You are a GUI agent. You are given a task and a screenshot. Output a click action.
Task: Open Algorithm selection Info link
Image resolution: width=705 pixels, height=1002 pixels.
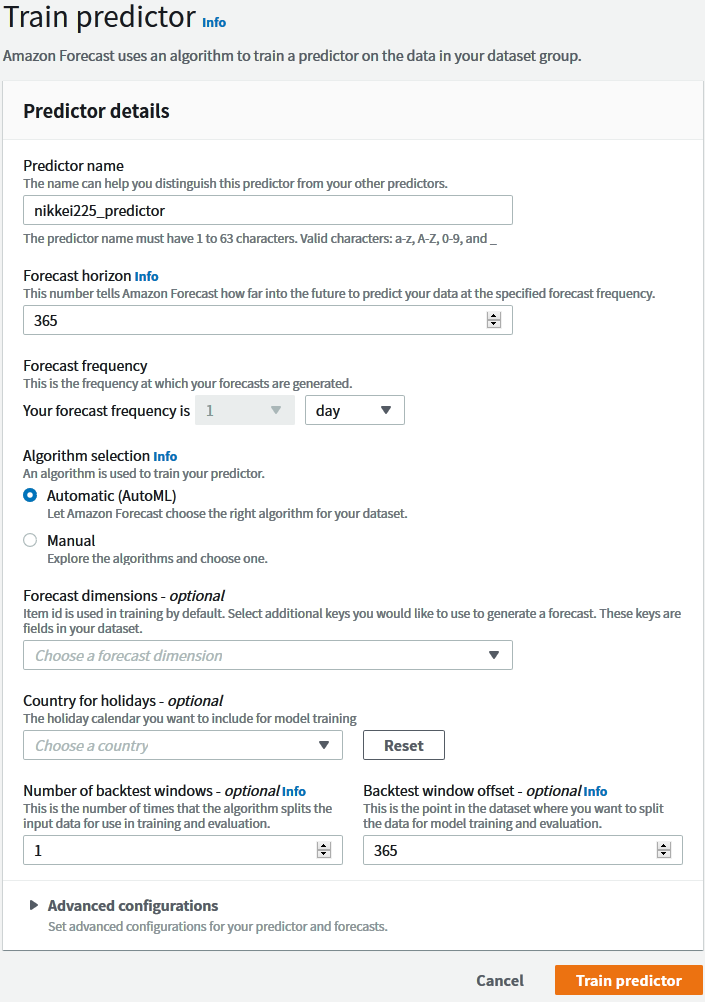click(x=165, y=456)
